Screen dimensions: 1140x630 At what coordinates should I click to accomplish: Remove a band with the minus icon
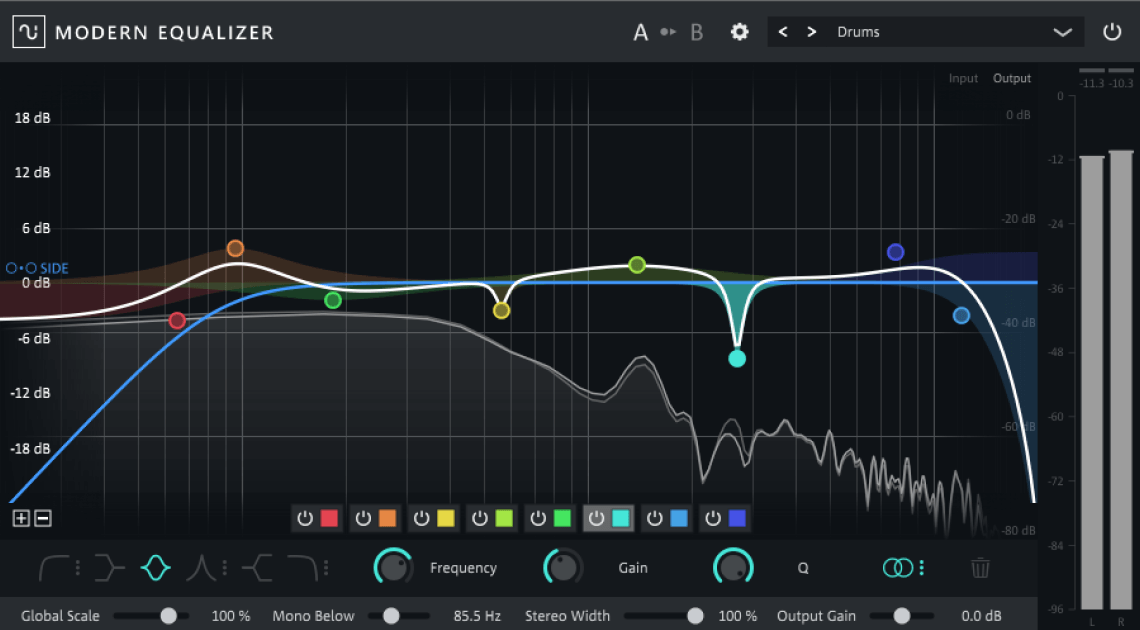point(43,518)
